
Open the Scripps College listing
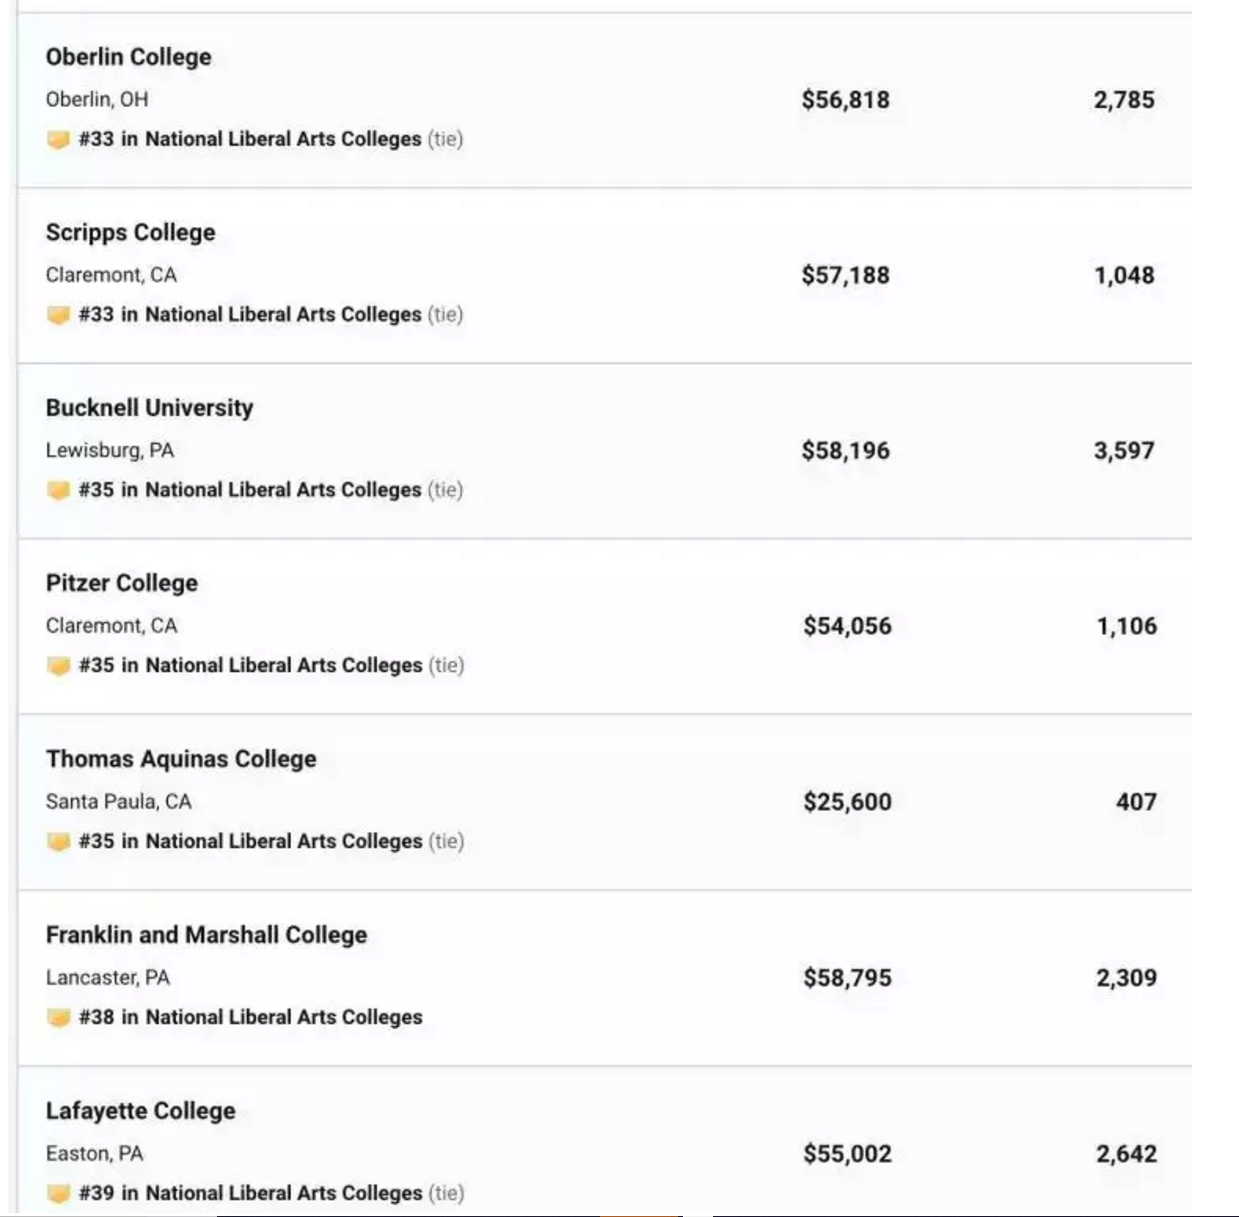click(x=131, y=232)
